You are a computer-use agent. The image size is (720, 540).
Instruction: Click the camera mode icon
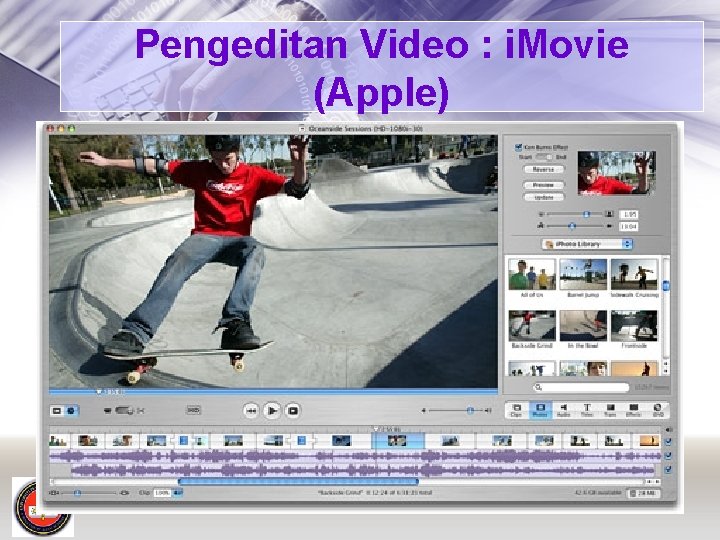click(107, 411)
